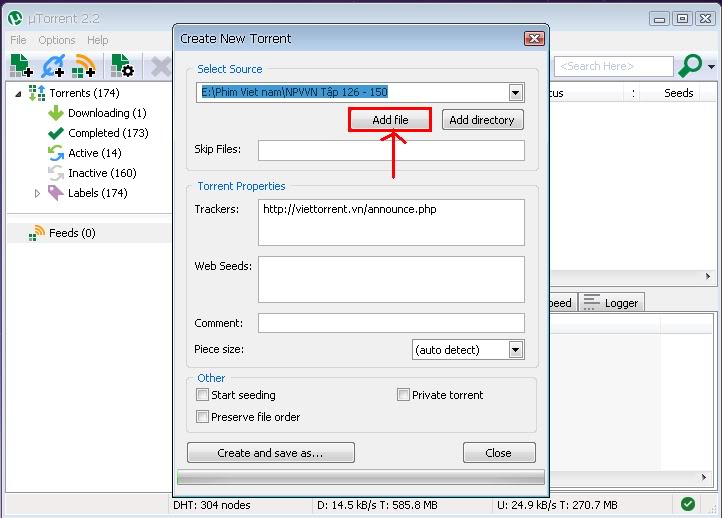Click torrent list horizontal scrollbar right arrow

(708, 276)
